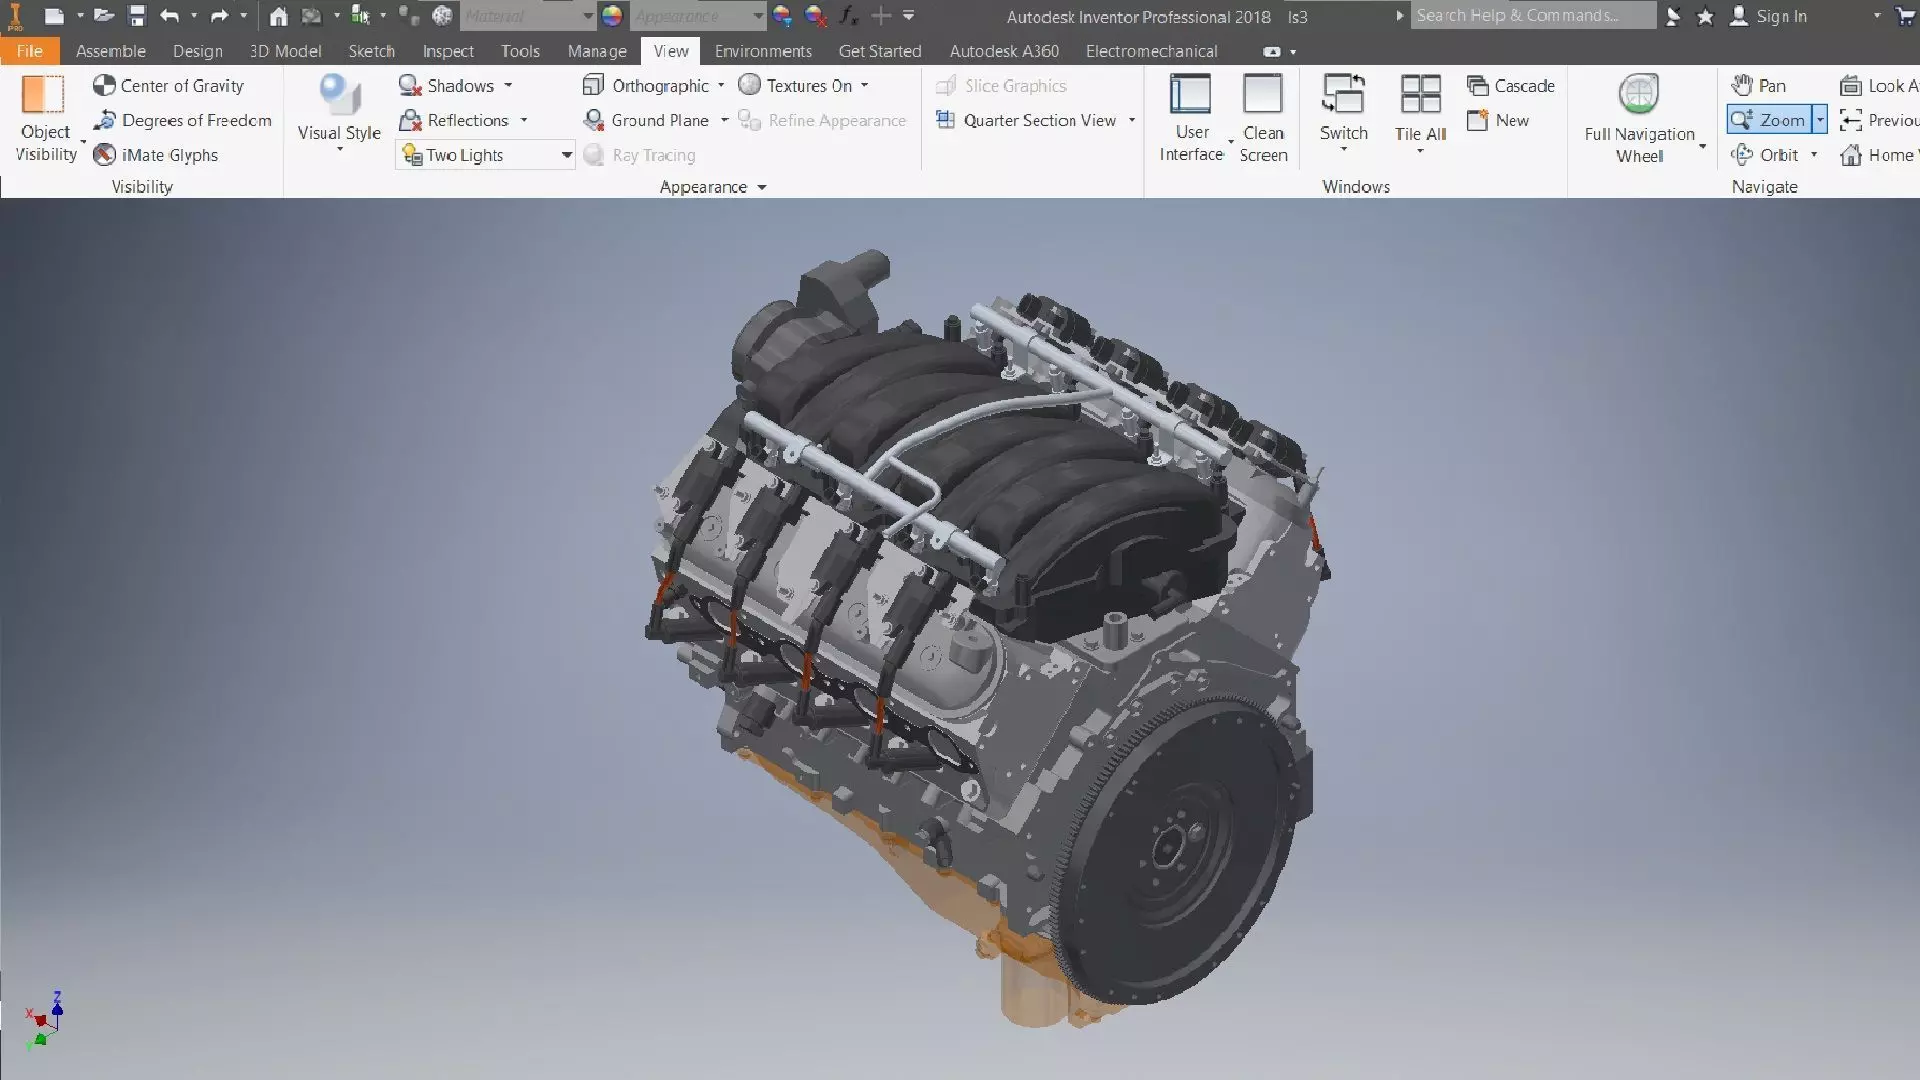Toggle Degrees of Freedom display
Screen dimensions: 1920x1080
pyautogui.click(x=182, y=120)
